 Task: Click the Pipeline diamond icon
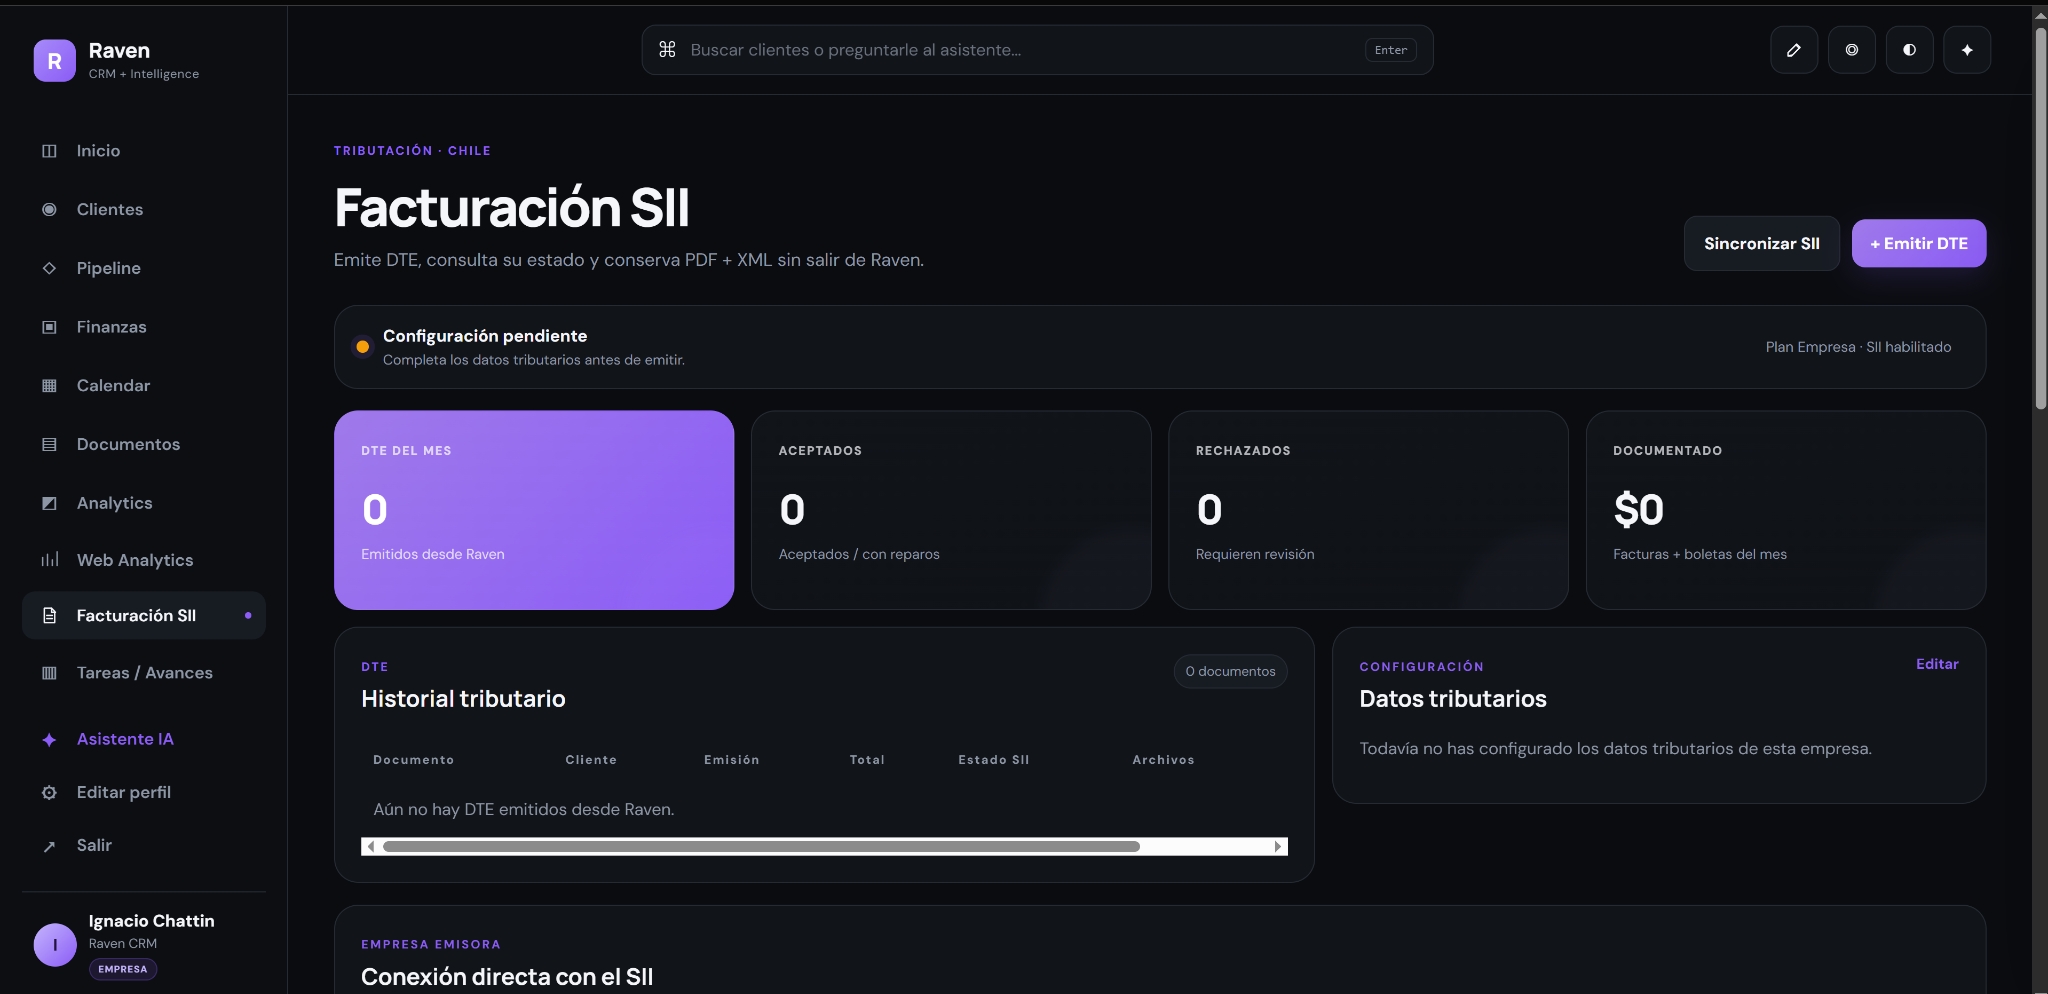(49, 268)
